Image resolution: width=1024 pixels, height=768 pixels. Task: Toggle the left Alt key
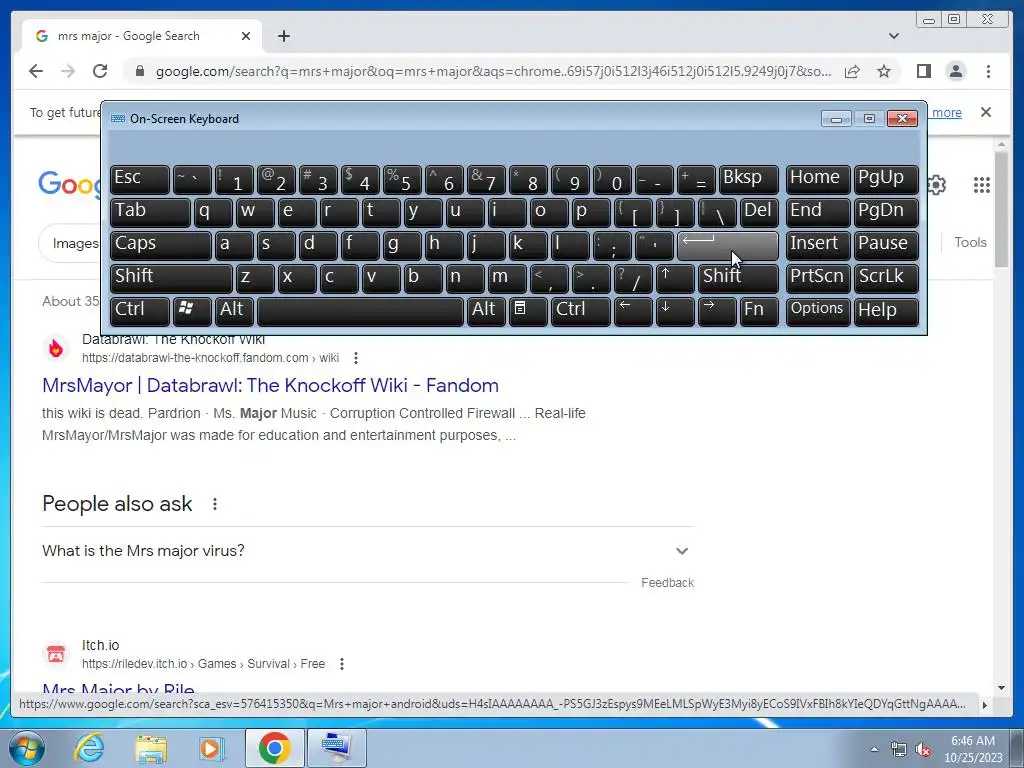(x=234, y=311)
